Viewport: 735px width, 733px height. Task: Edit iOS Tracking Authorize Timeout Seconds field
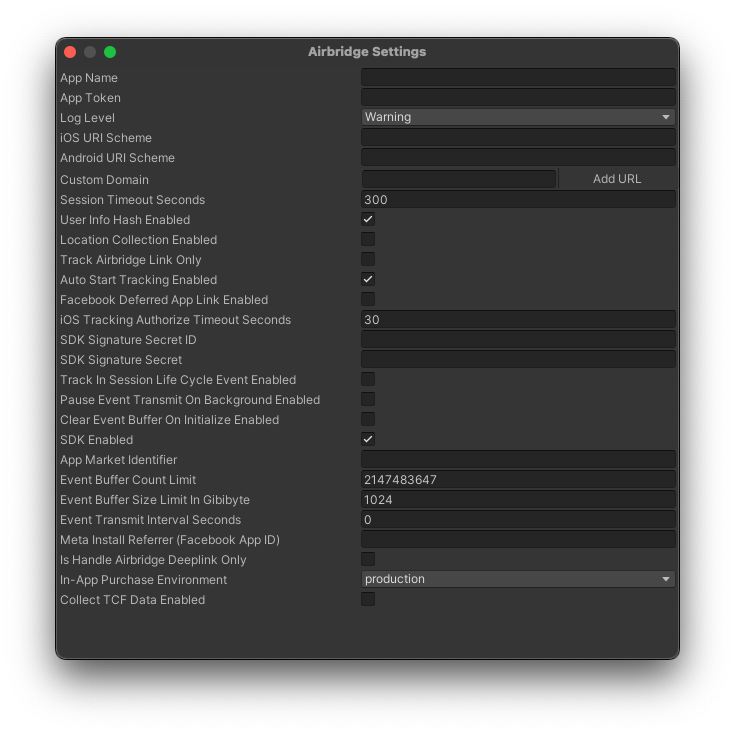click(518, 319)
